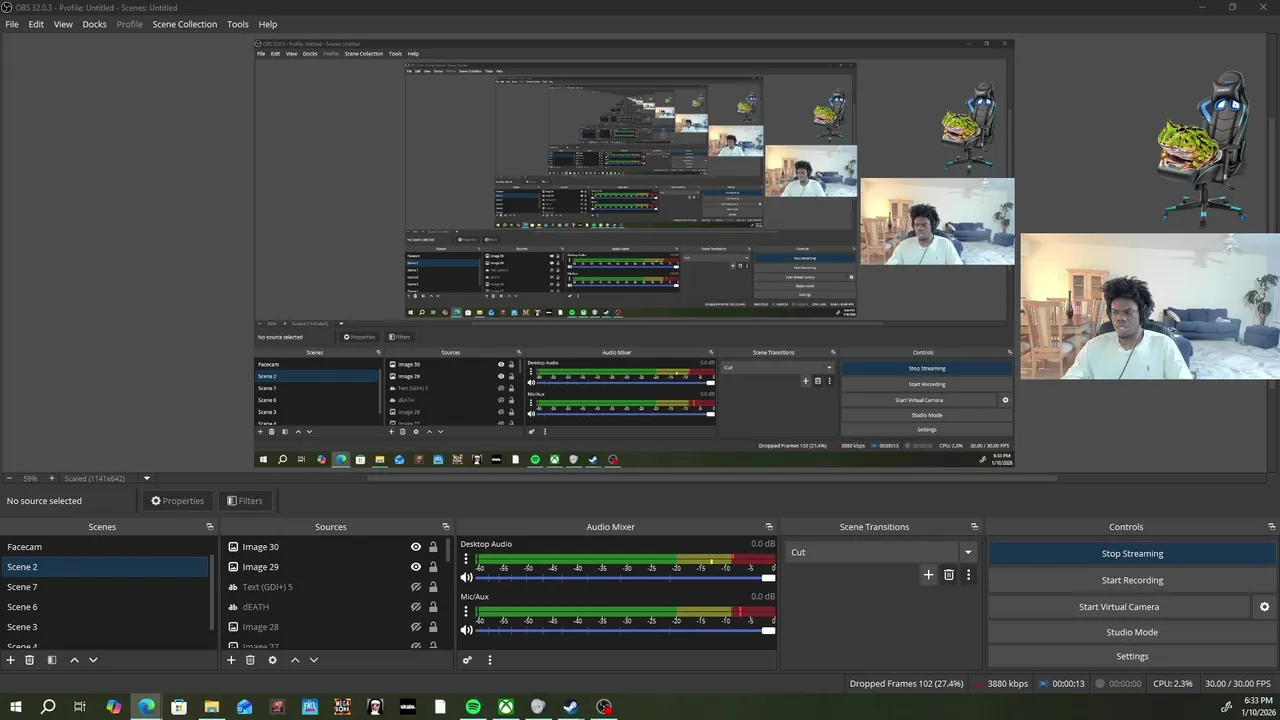This screenshot has height=720, width=1280.
Task: Remove selected scene with trash icon
Action: (x=30, y=660)
